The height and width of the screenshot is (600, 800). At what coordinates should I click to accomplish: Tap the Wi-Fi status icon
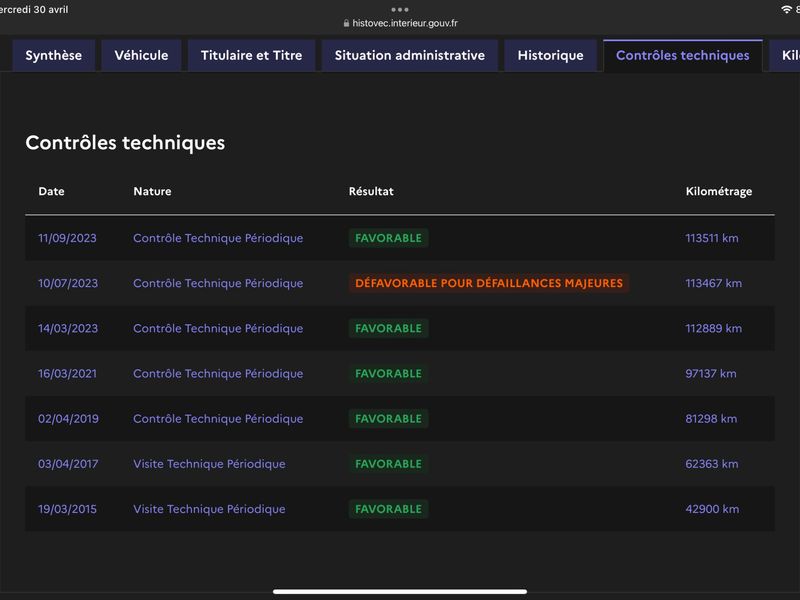(x=786, y=9)
